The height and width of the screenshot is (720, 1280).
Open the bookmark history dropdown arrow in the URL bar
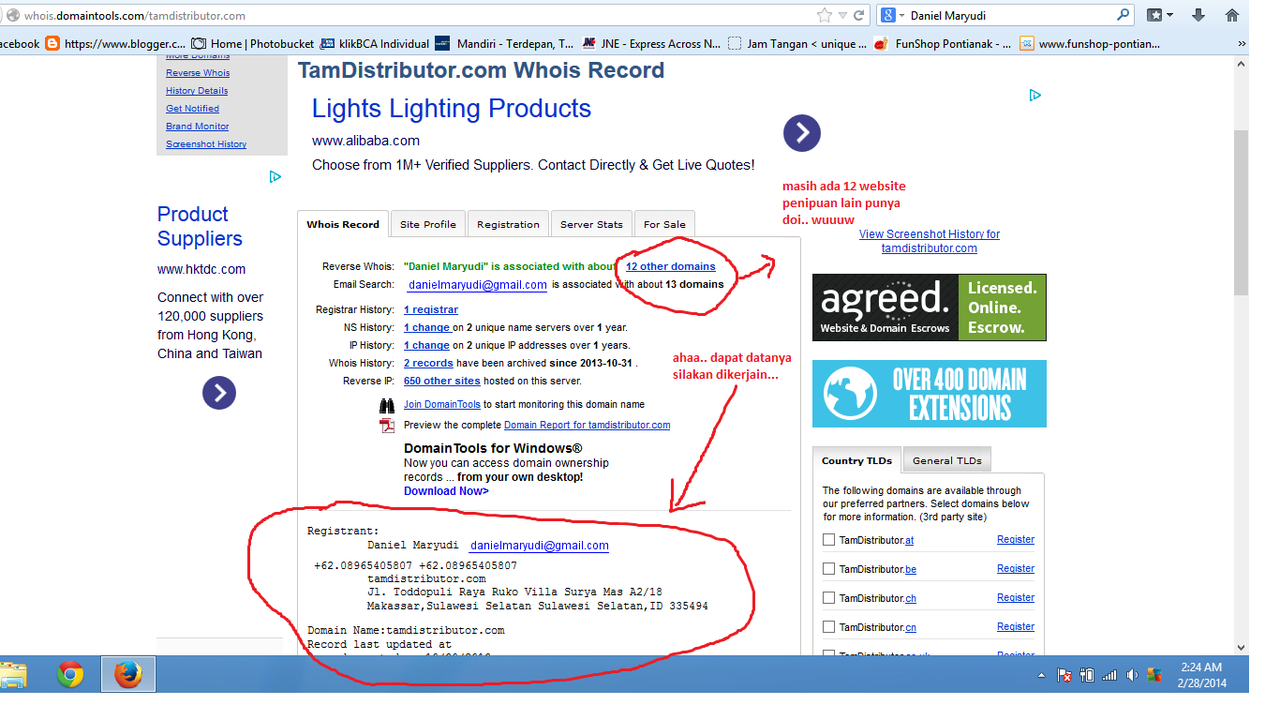tap(843, 16)
